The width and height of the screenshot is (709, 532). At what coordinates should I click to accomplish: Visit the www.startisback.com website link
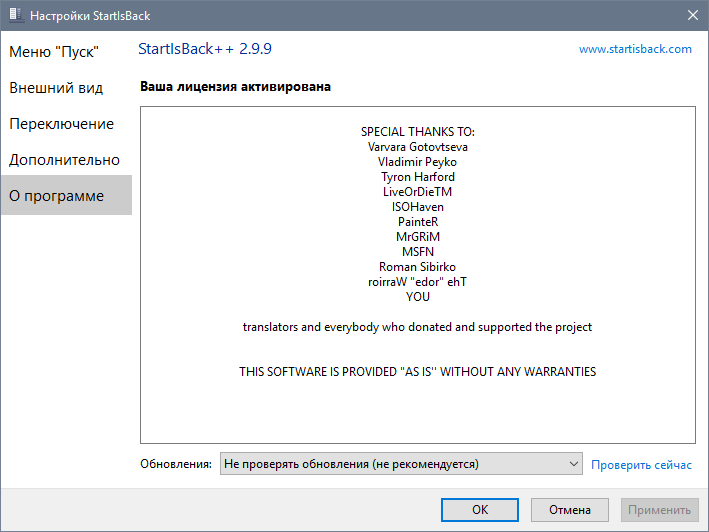(635, 49)
